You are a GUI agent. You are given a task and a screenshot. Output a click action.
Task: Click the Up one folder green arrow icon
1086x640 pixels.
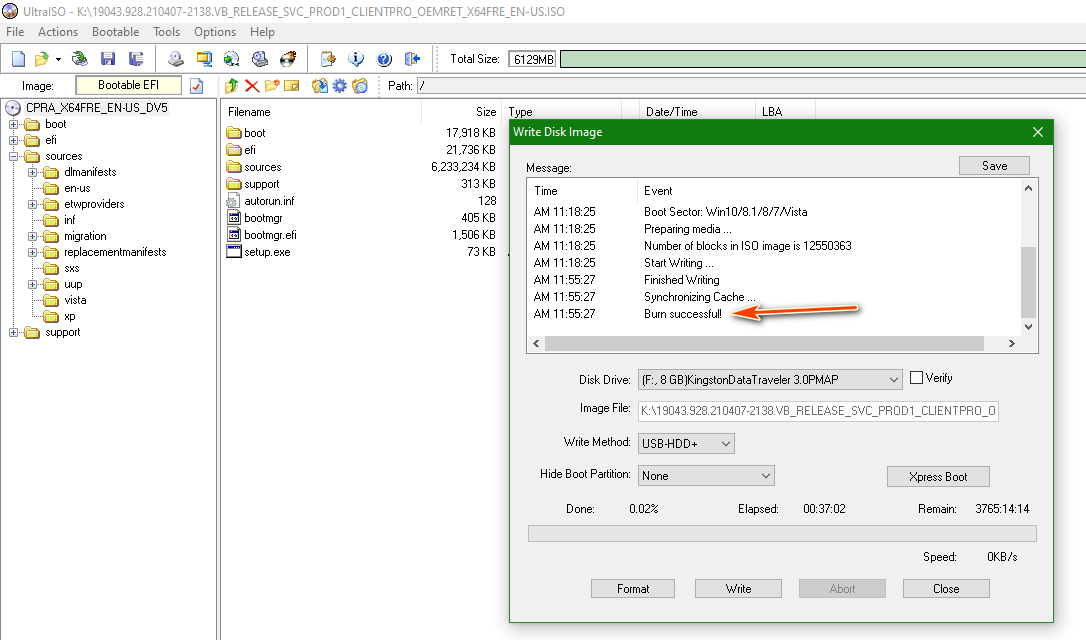[232, 86]
